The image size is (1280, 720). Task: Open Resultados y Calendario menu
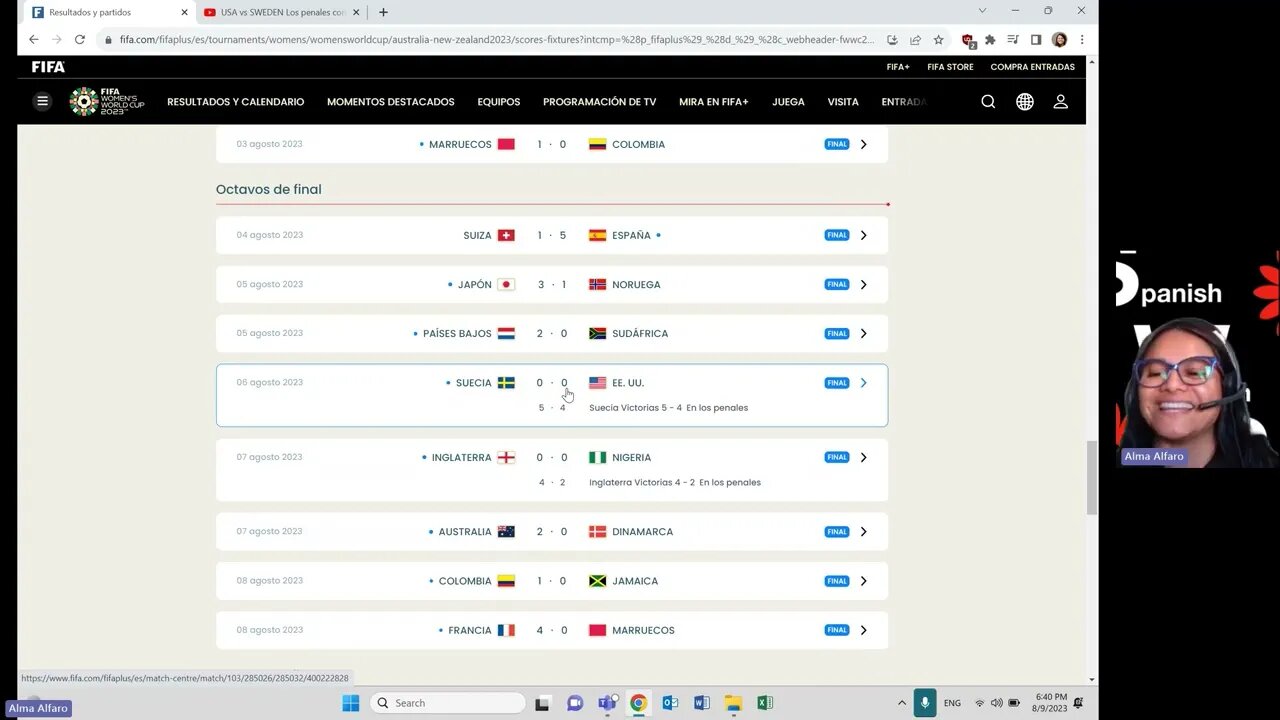click(235, 102)
